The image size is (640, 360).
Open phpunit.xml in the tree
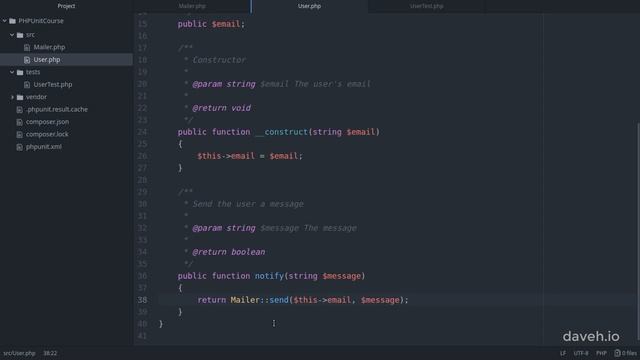click(x=44, y=147)
